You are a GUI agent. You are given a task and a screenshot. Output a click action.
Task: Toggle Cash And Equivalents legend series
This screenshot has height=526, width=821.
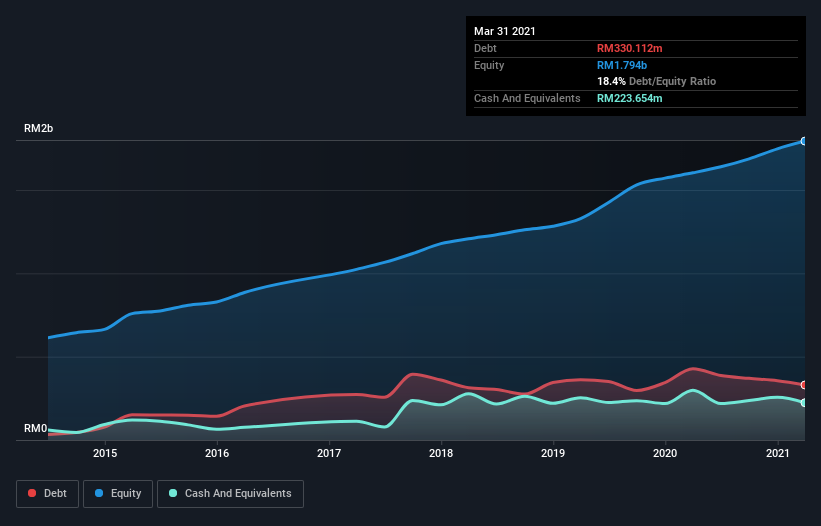[x=230, y=494]
